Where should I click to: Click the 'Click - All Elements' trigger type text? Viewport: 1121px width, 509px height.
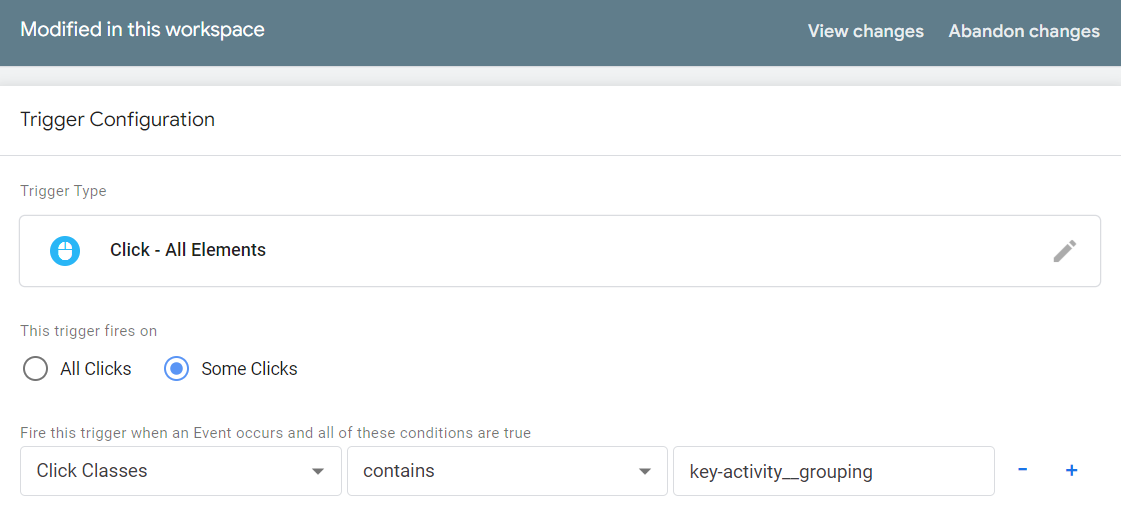(188, 250)
